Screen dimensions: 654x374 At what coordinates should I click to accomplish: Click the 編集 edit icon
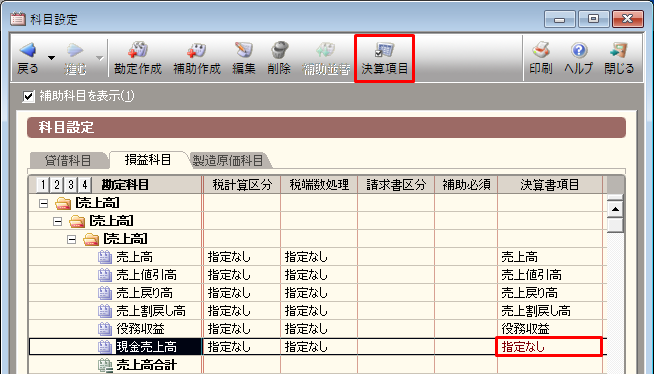[244, 50]
